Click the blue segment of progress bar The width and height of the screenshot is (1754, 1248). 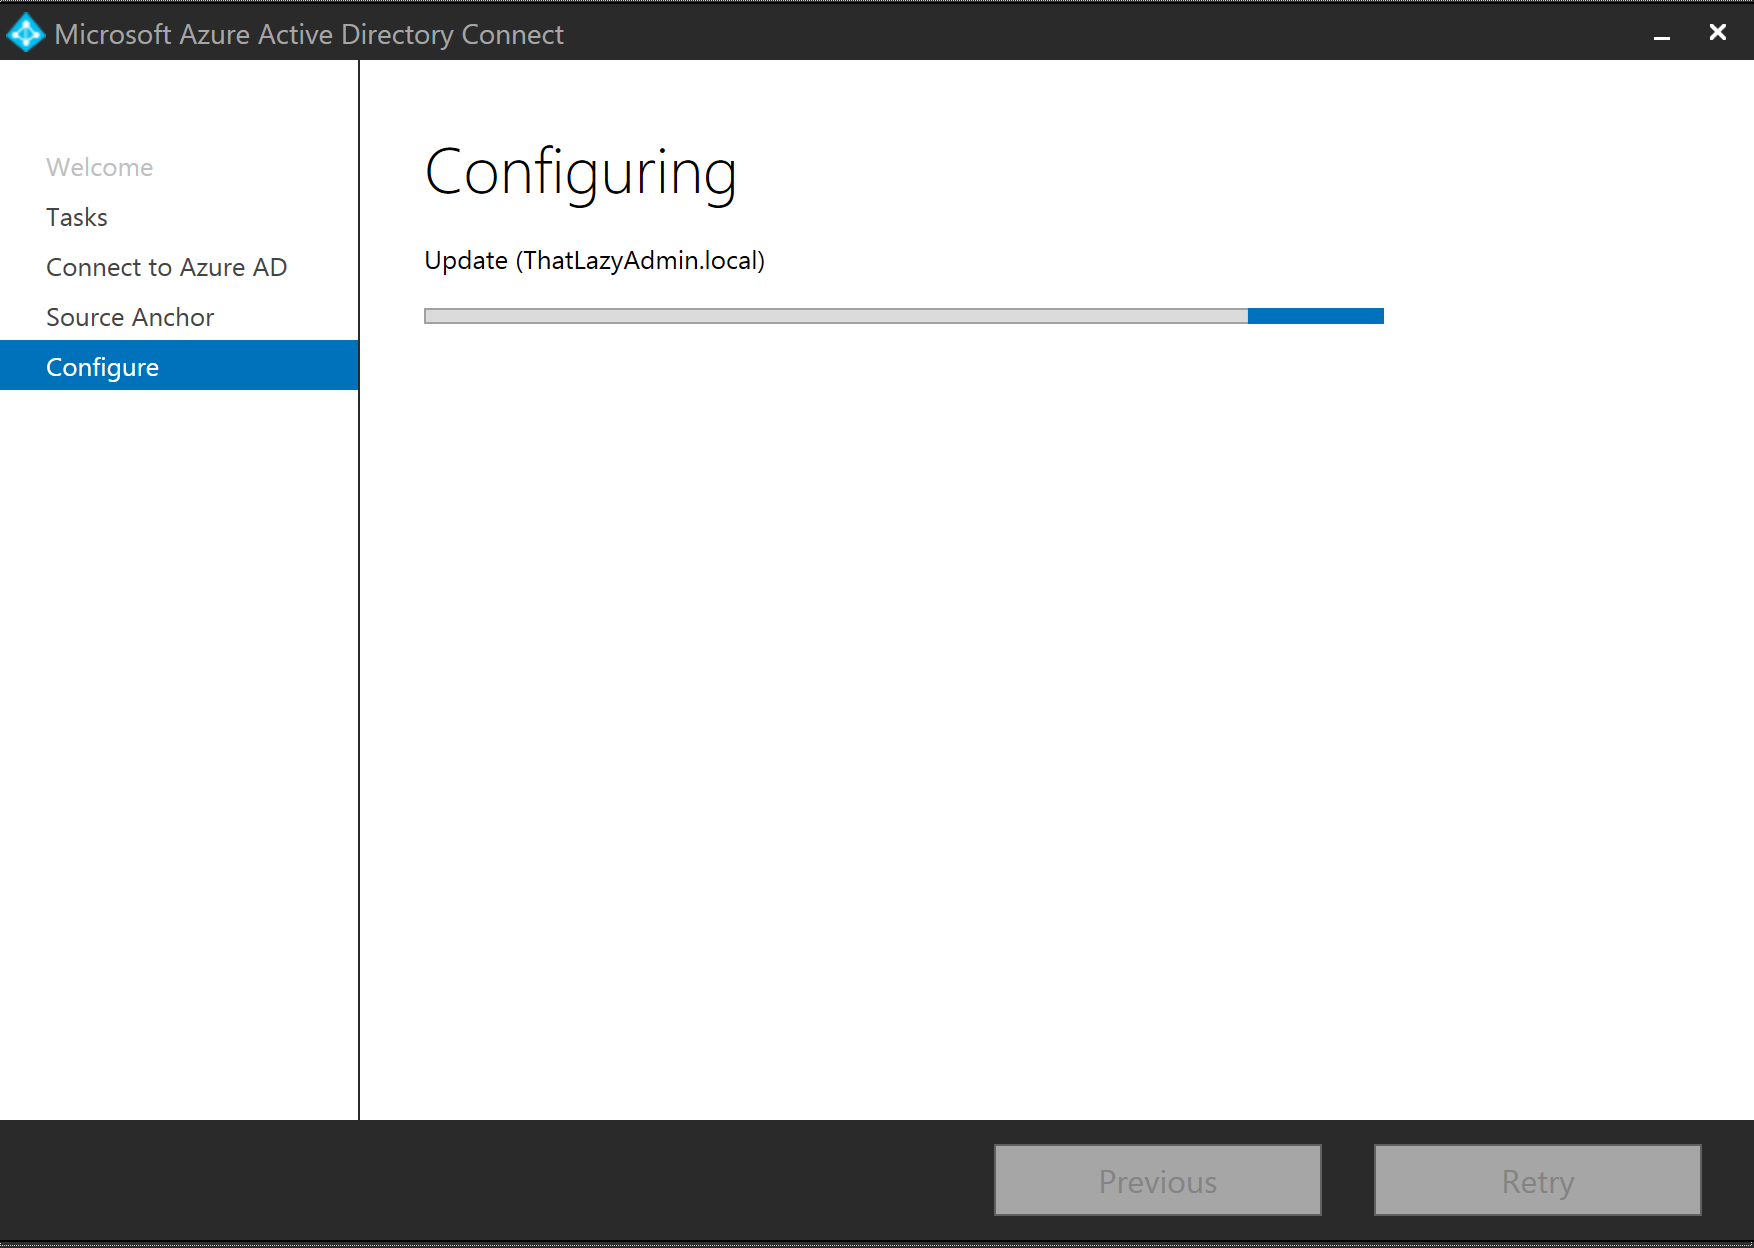tap(1315, 316)
